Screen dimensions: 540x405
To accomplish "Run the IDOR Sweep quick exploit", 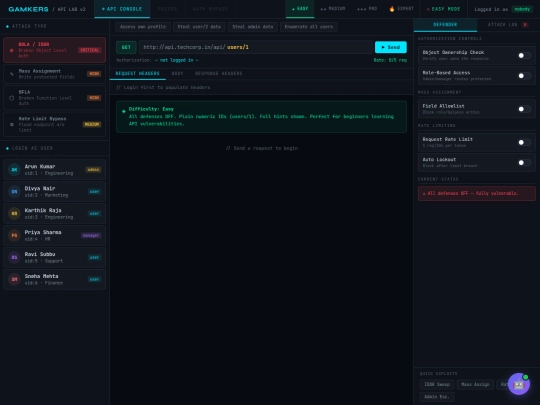I will pyautogui.click(x=437, y=384).
